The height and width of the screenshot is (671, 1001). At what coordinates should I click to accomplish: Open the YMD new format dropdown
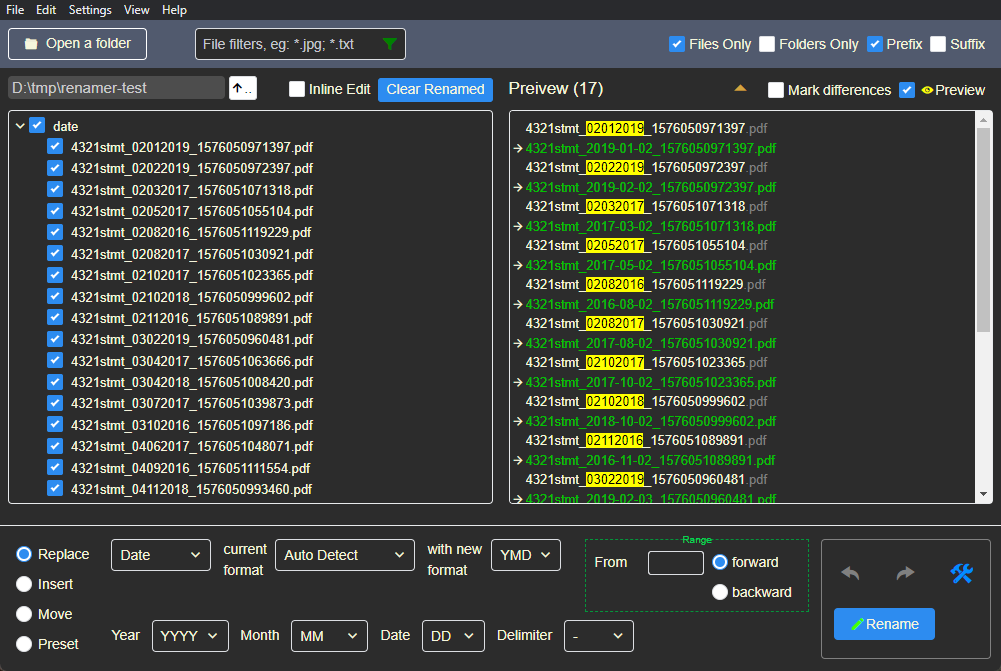525,555
